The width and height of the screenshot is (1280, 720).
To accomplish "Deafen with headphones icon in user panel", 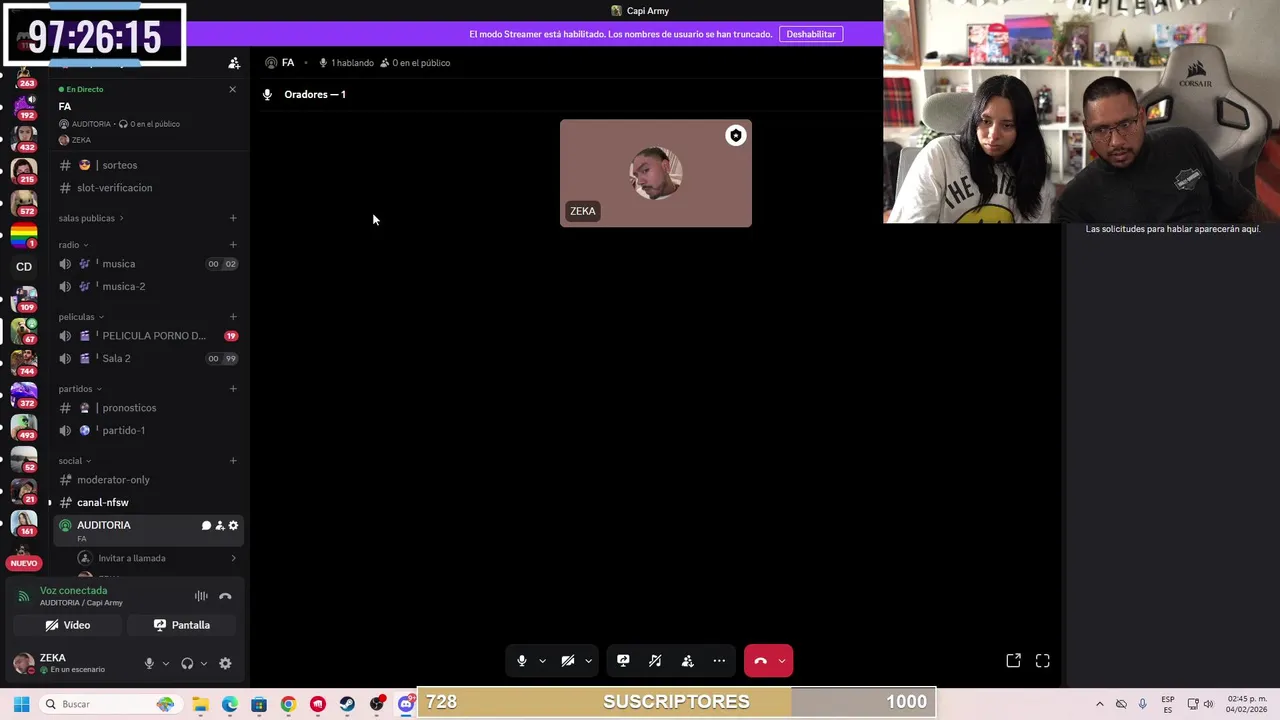I will tap(187, 663).
